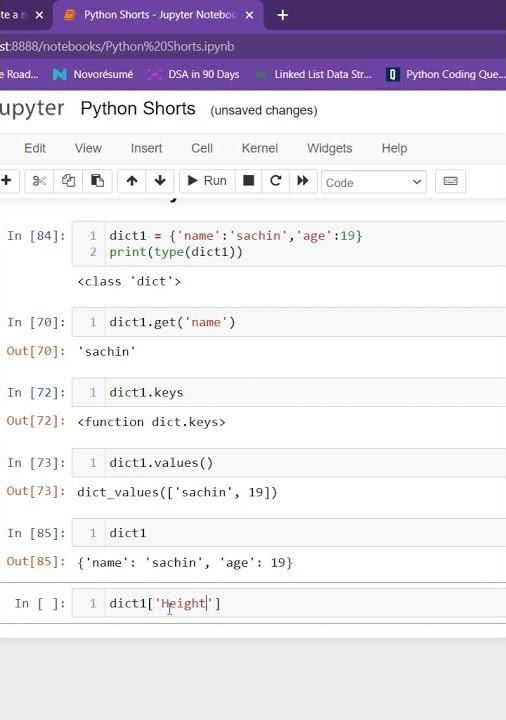Select Python Shorts Jupyter Notebook tab
Image resolution: width=506 pixels, height=720 pixels.
[x=158, y=15]
